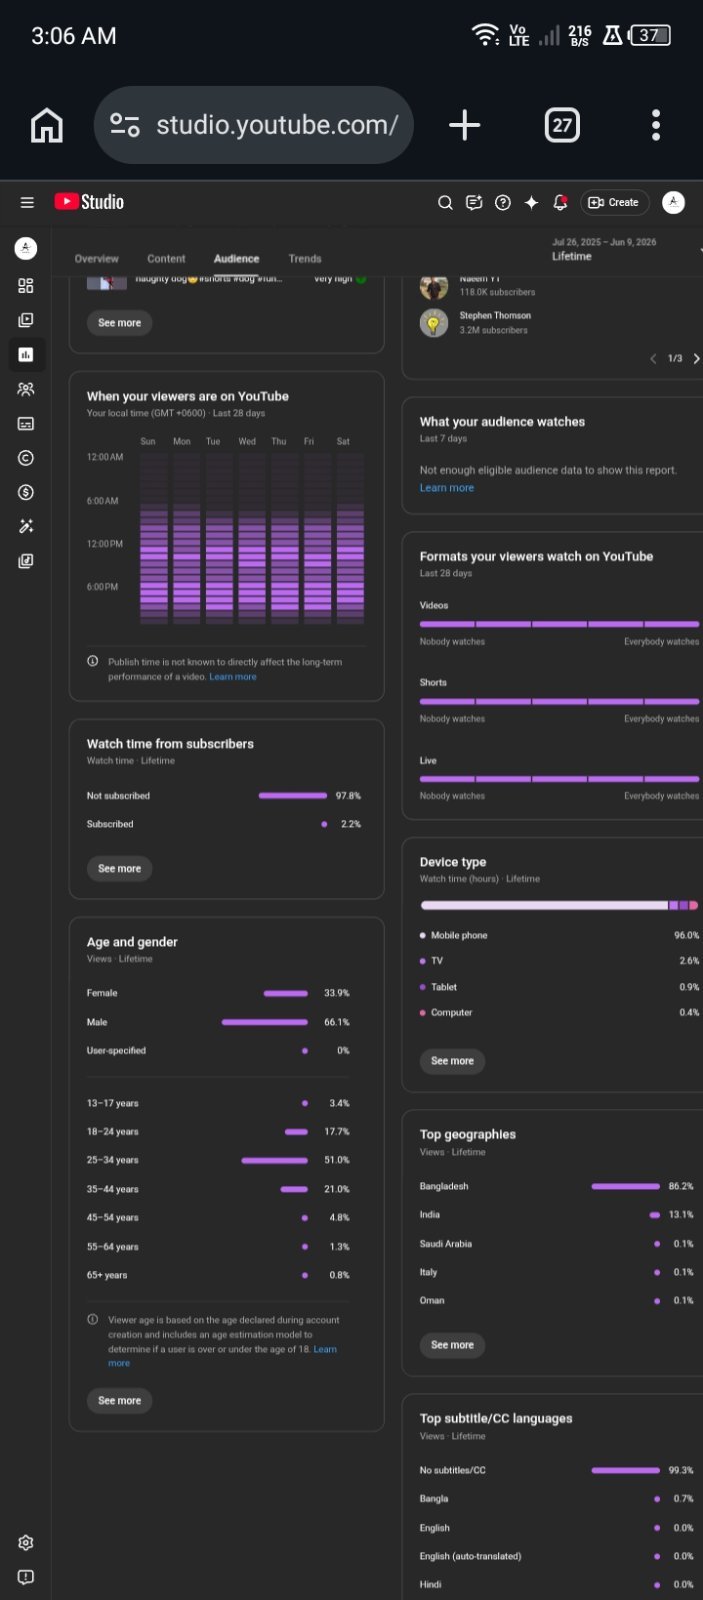This screenshot has width=703, height=1600.
Task: Click See more in Device type card
Action: (452, 1061)
